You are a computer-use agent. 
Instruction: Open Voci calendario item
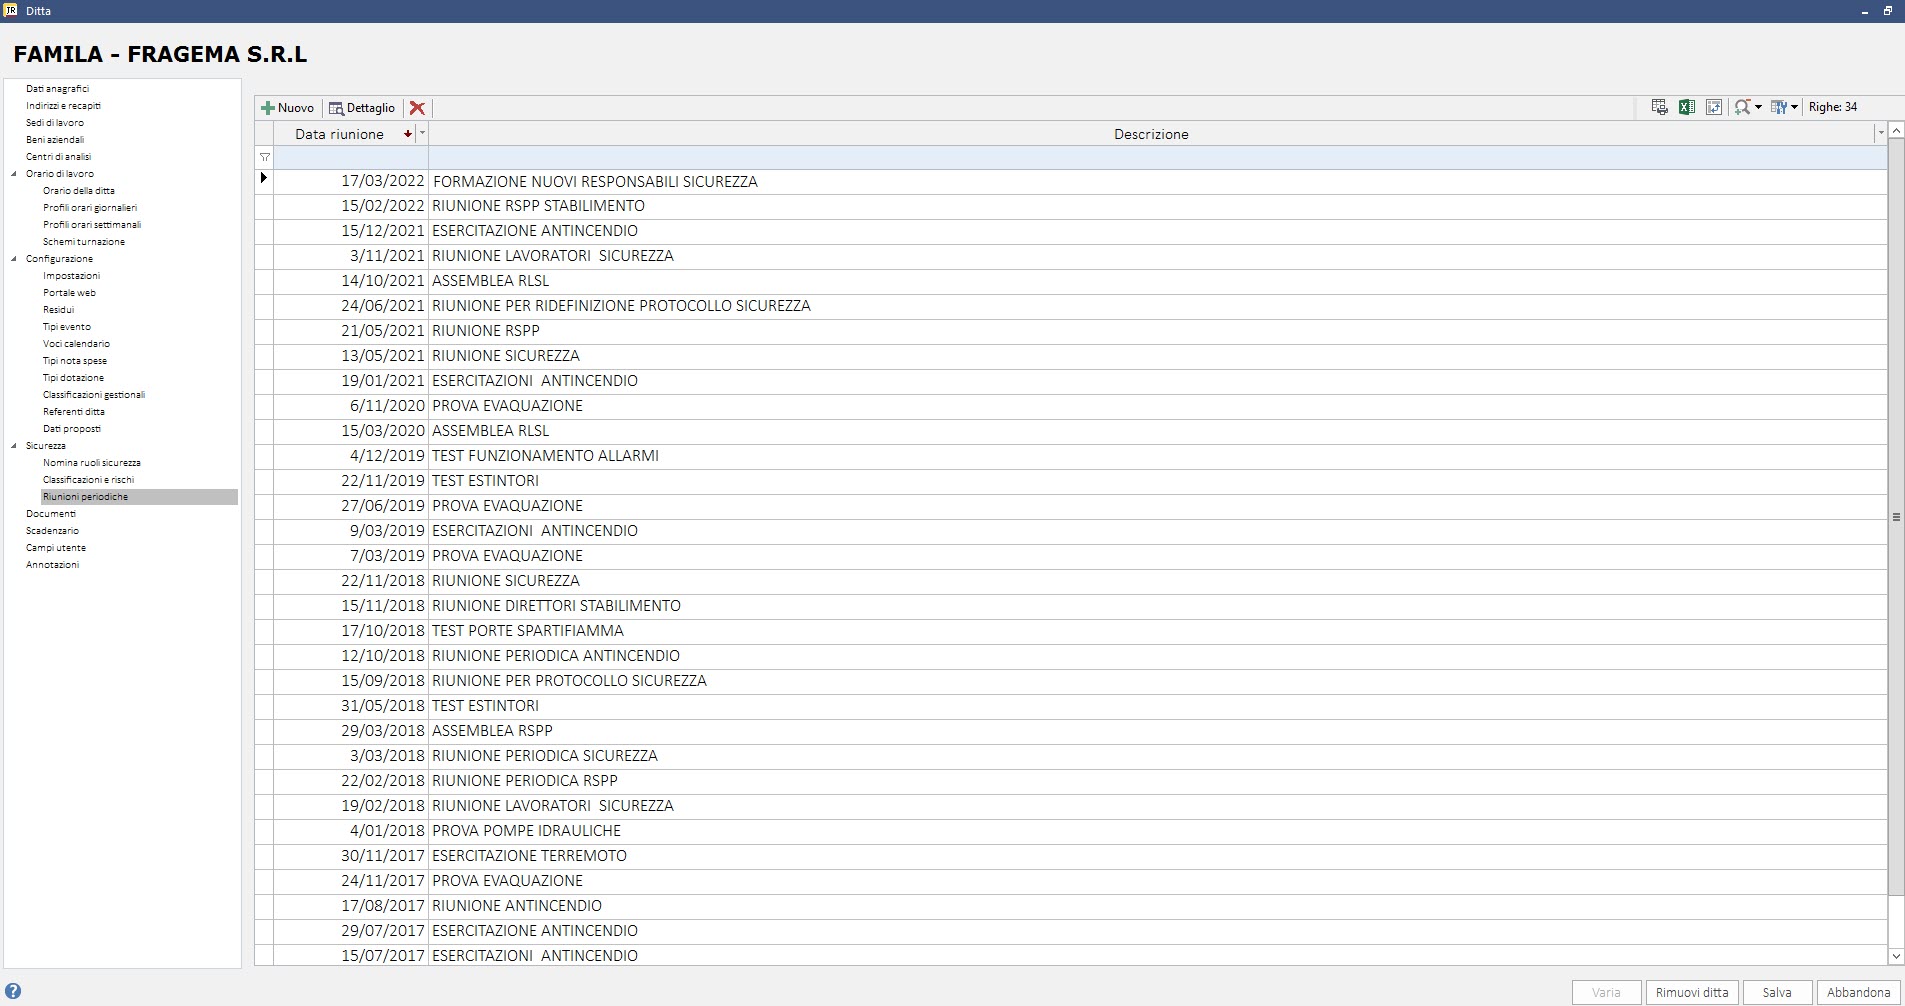pos(76,344)
